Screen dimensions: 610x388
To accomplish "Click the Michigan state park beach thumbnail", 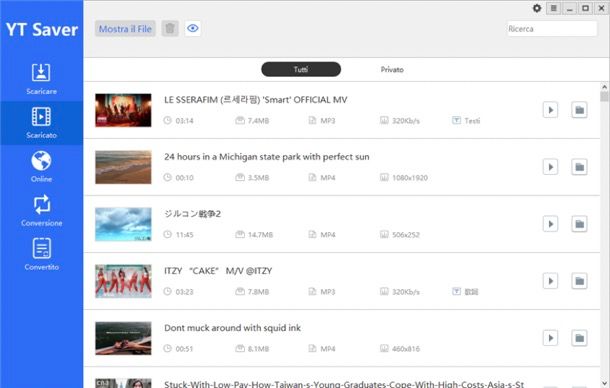I will point(123,167).
